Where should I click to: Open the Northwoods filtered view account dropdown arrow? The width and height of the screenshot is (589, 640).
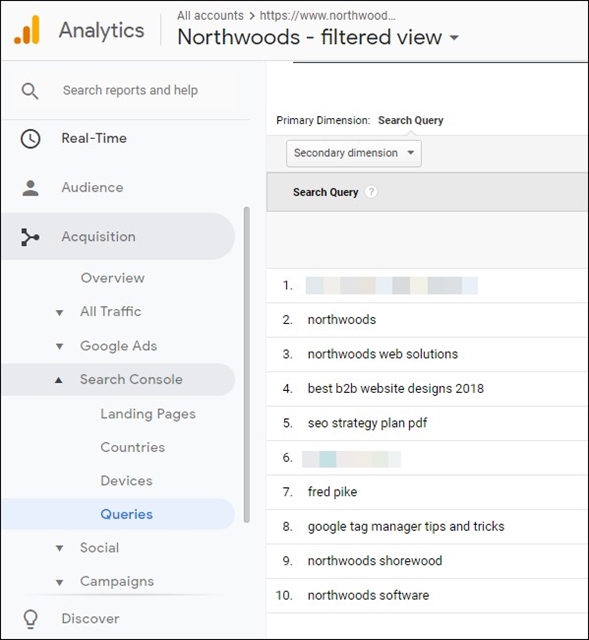(x=454, y=38)
